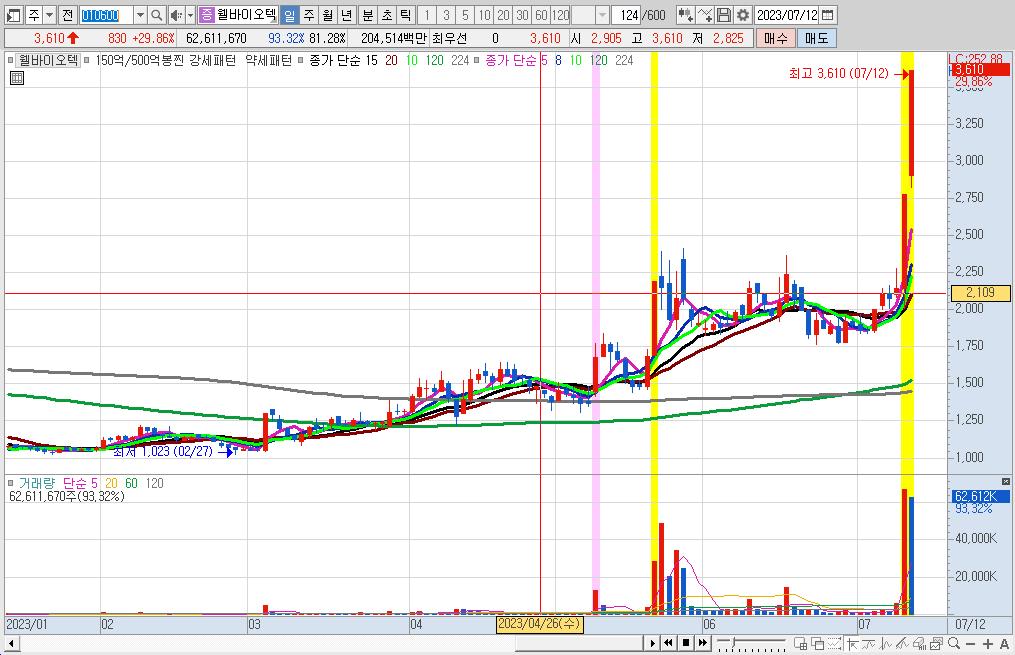Click the 웰바이오텍 legend label button
Screen dimensions: 1015x655
tap(49, 60)
